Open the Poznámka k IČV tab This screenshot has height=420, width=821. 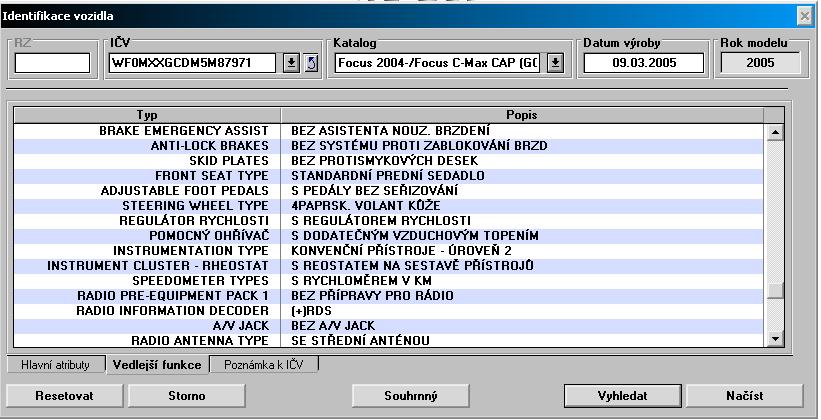[x=265, y=365]
